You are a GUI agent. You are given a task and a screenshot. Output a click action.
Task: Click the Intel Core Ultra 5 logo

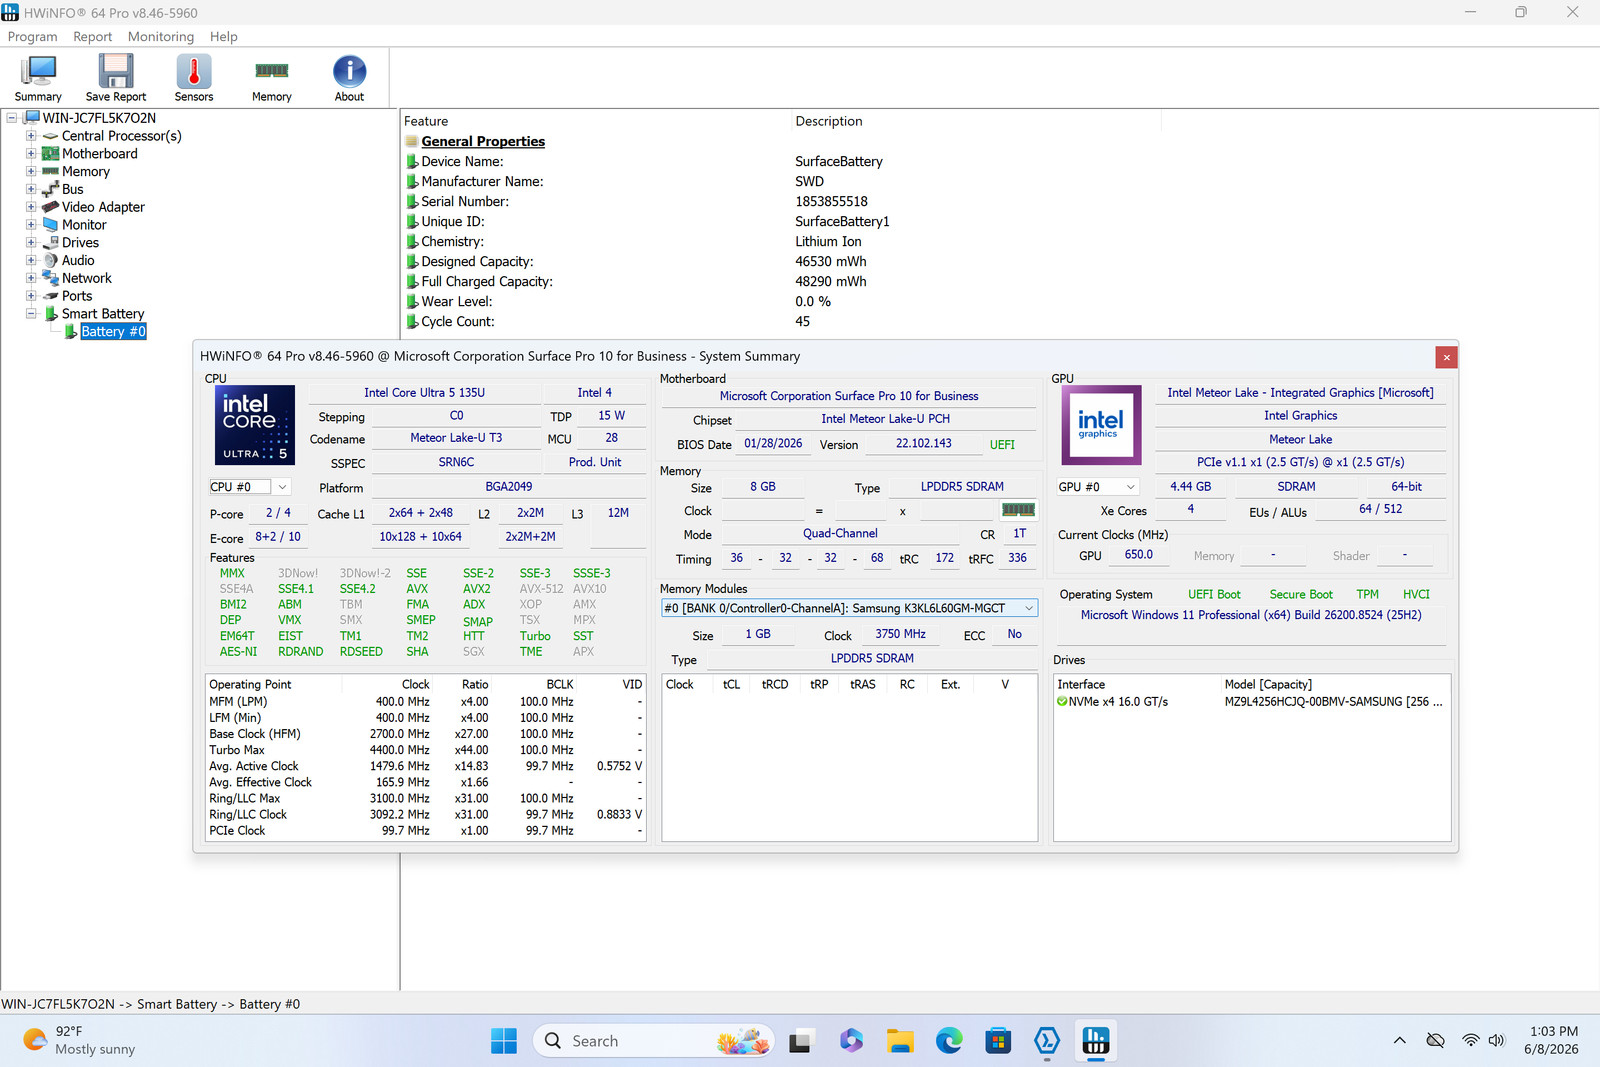(255, 425)
